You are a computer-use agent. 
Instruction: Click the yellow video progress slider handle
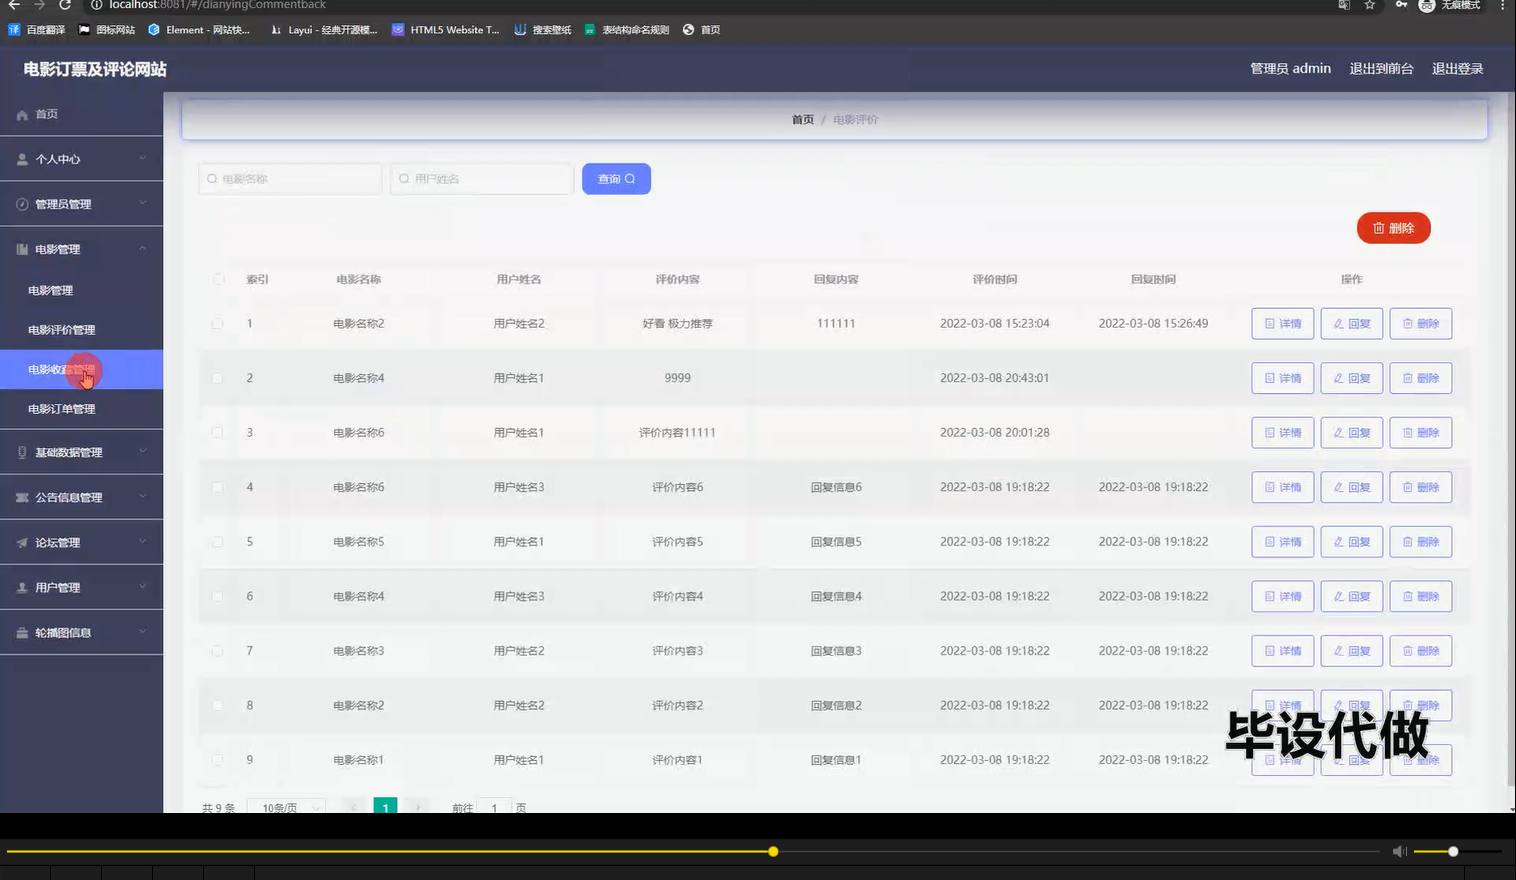tap(773, 852)
